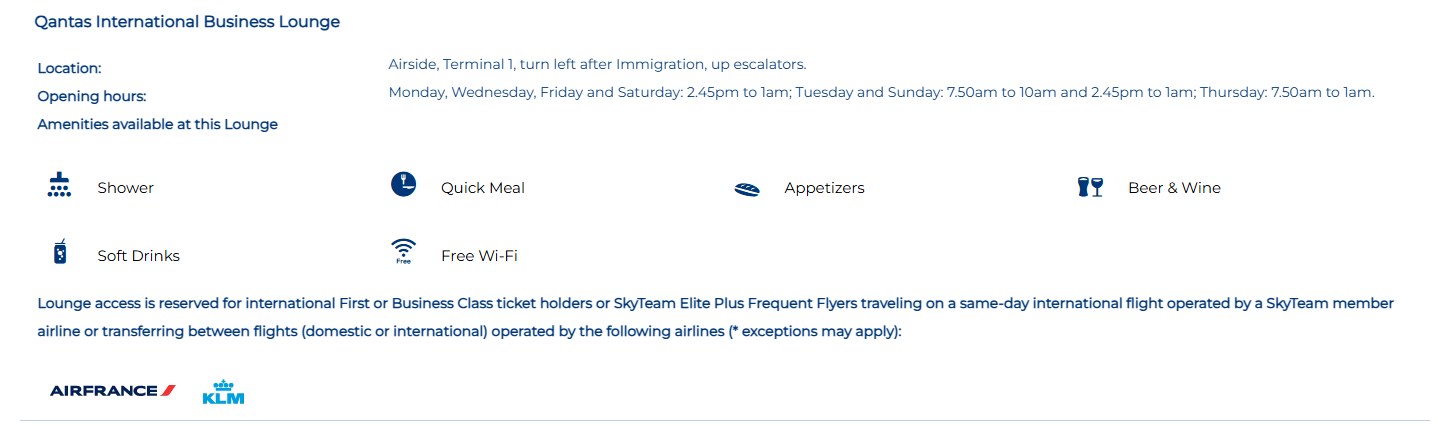This screenshot has height=426, width=1438.
Task: Click the KLM crown logo
Action: tap(223, 392)
